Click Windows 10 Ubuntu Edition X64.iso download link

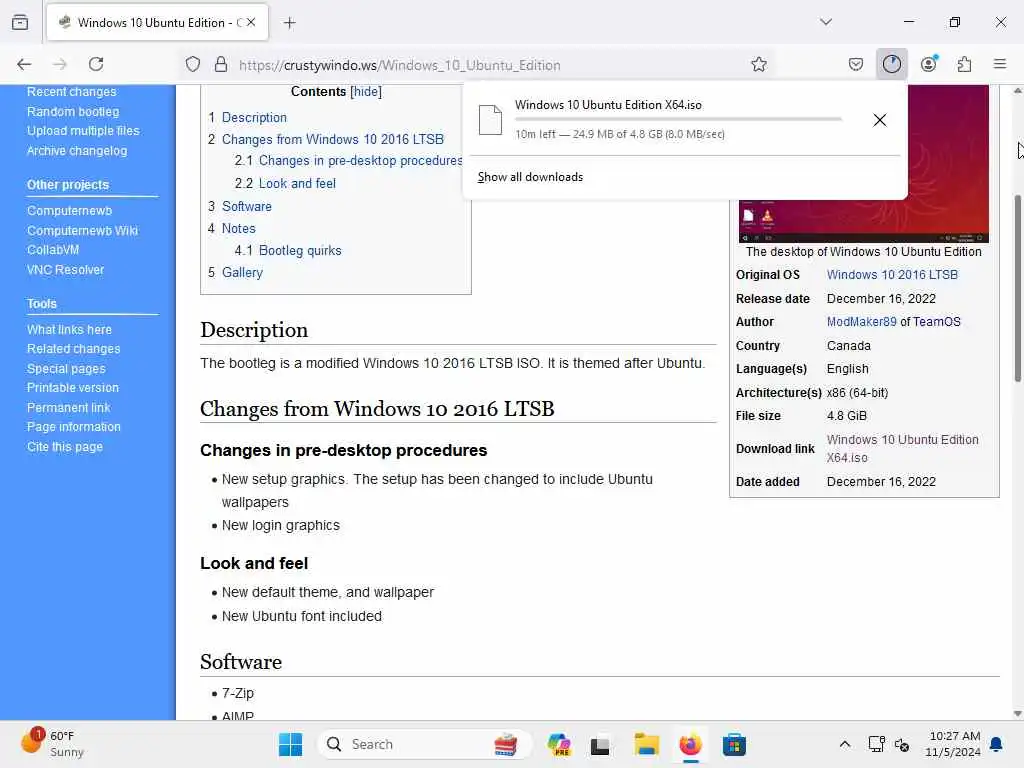(903, 449)
